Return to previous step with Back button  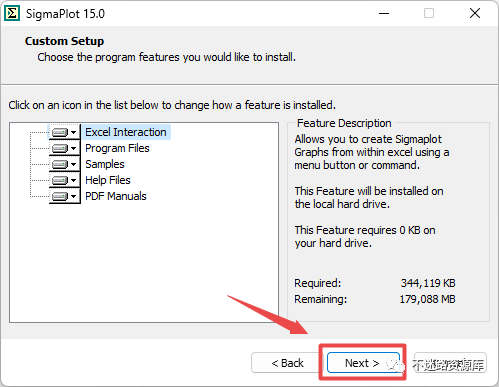coord(287,363)
